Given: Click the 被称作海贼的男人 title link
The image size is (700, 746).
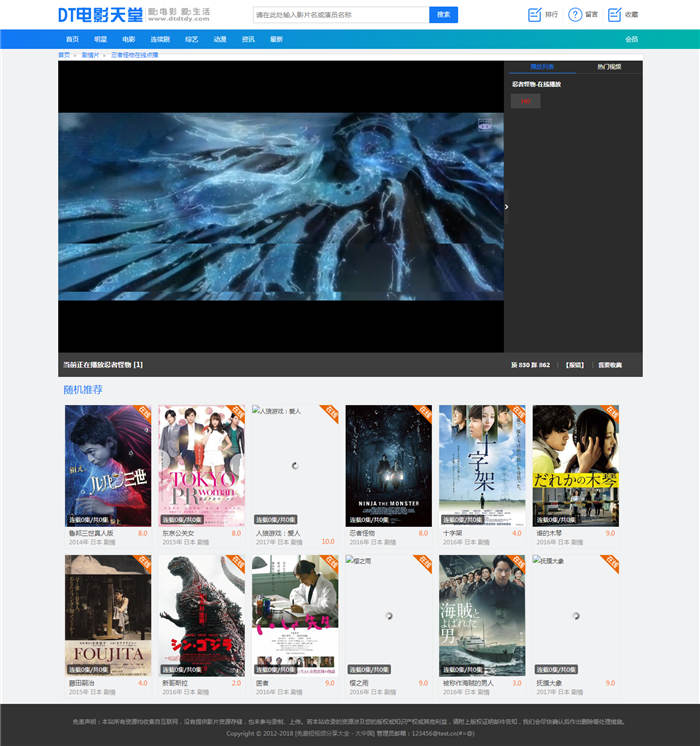Looking at the screenshot, I should pos(468,683).
